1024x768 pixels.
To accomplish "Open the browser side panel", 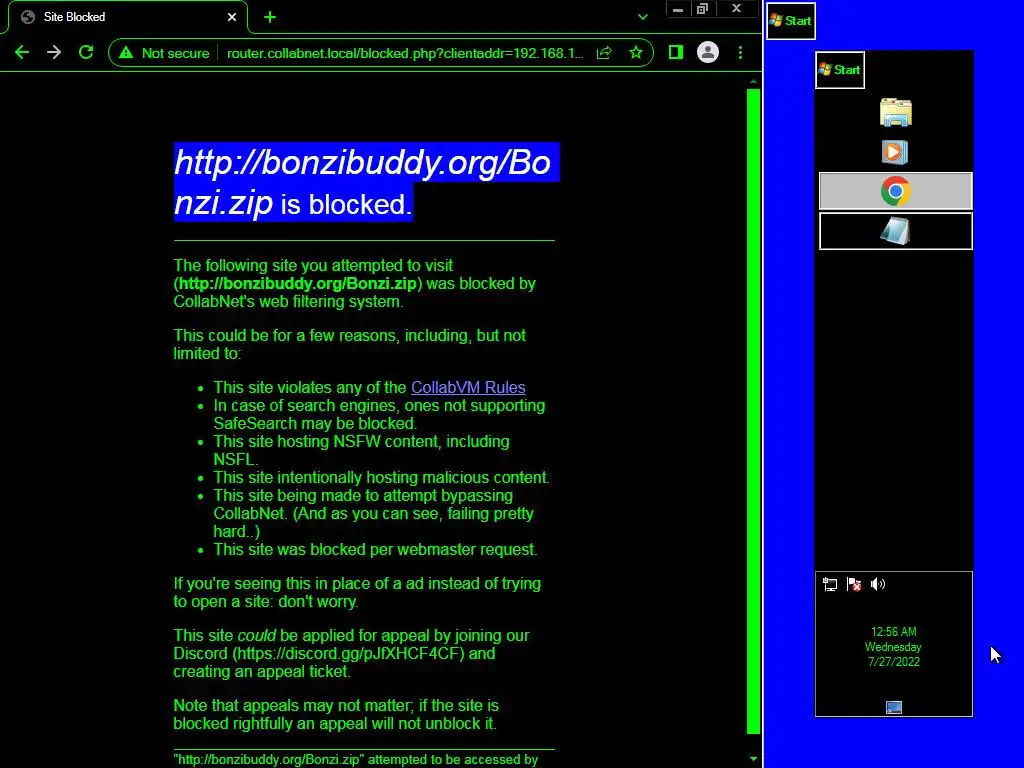I will coord(676,52).
